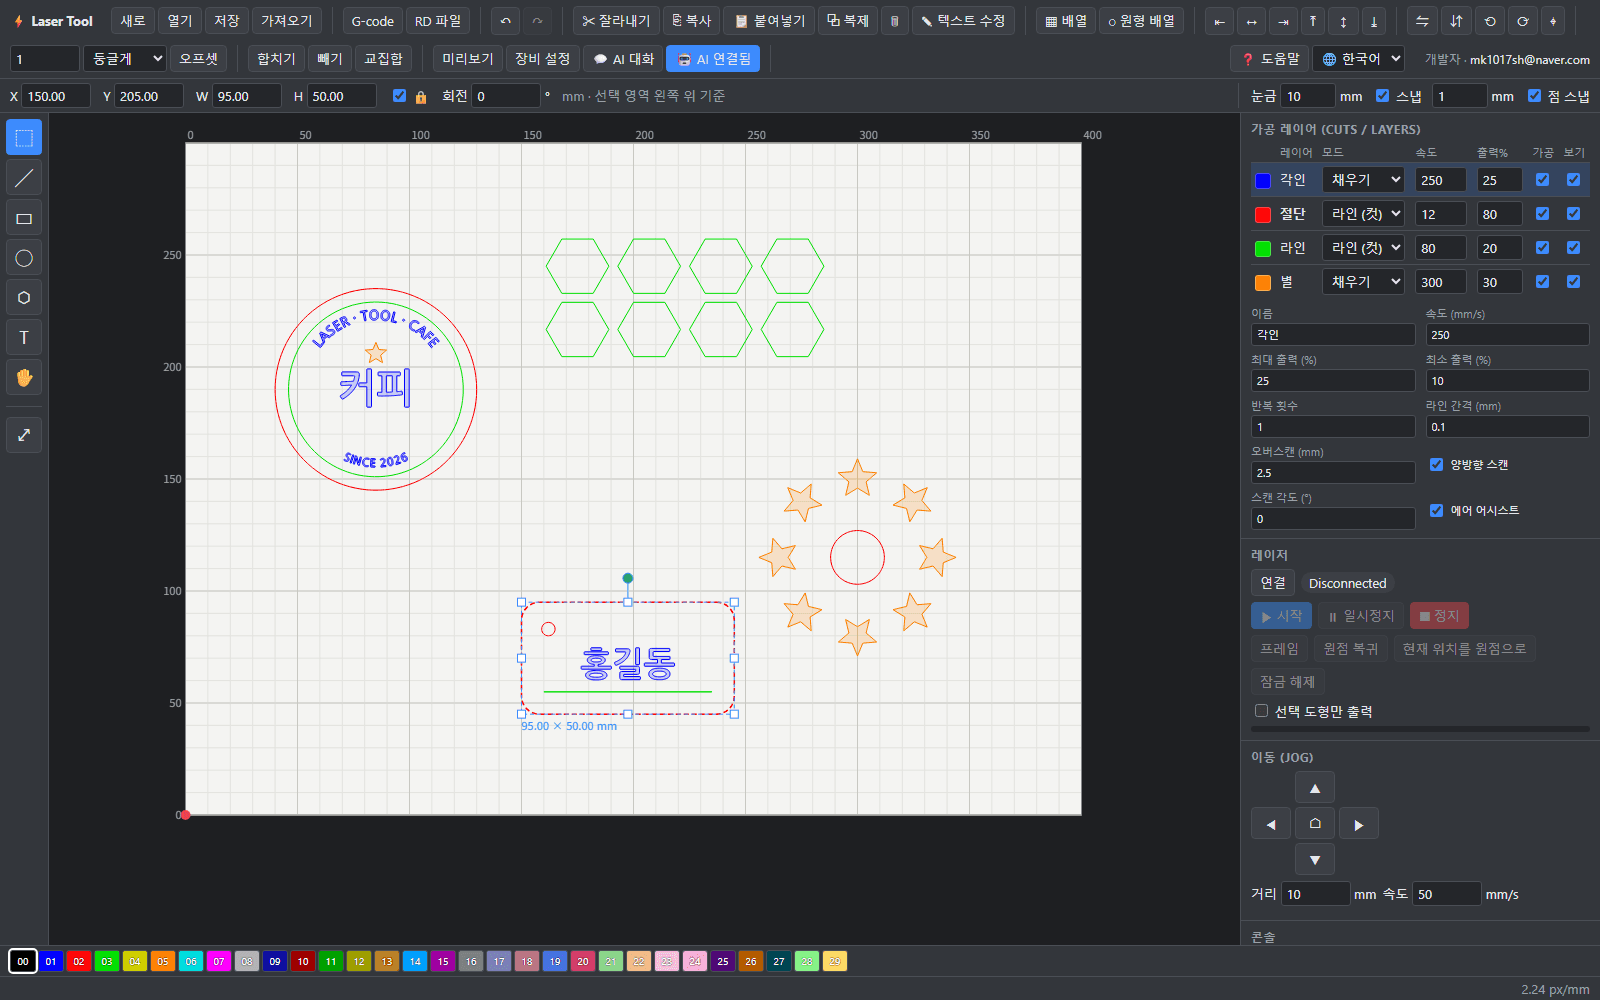Align selection to the top edge
The width and height of the screenshot is (1600, 1000).
click(1312, 21)
